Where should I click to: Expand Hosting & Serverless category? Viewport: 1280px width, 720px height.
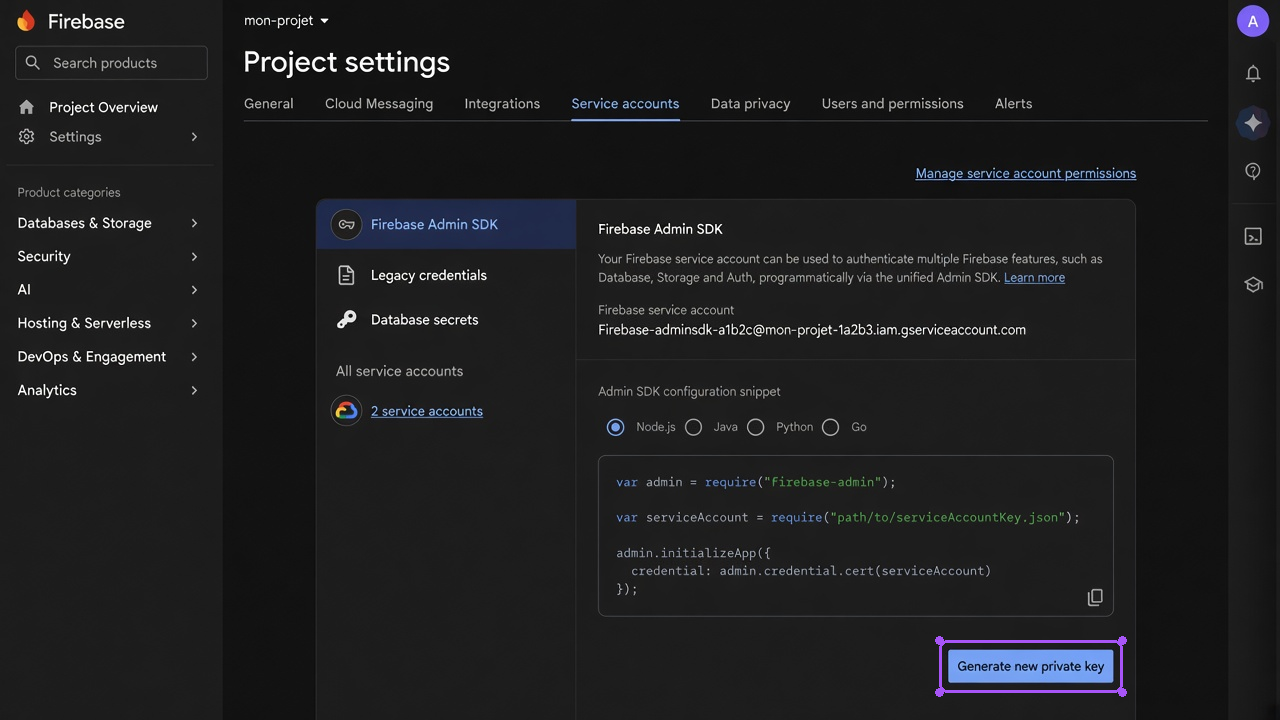point(108,323)
